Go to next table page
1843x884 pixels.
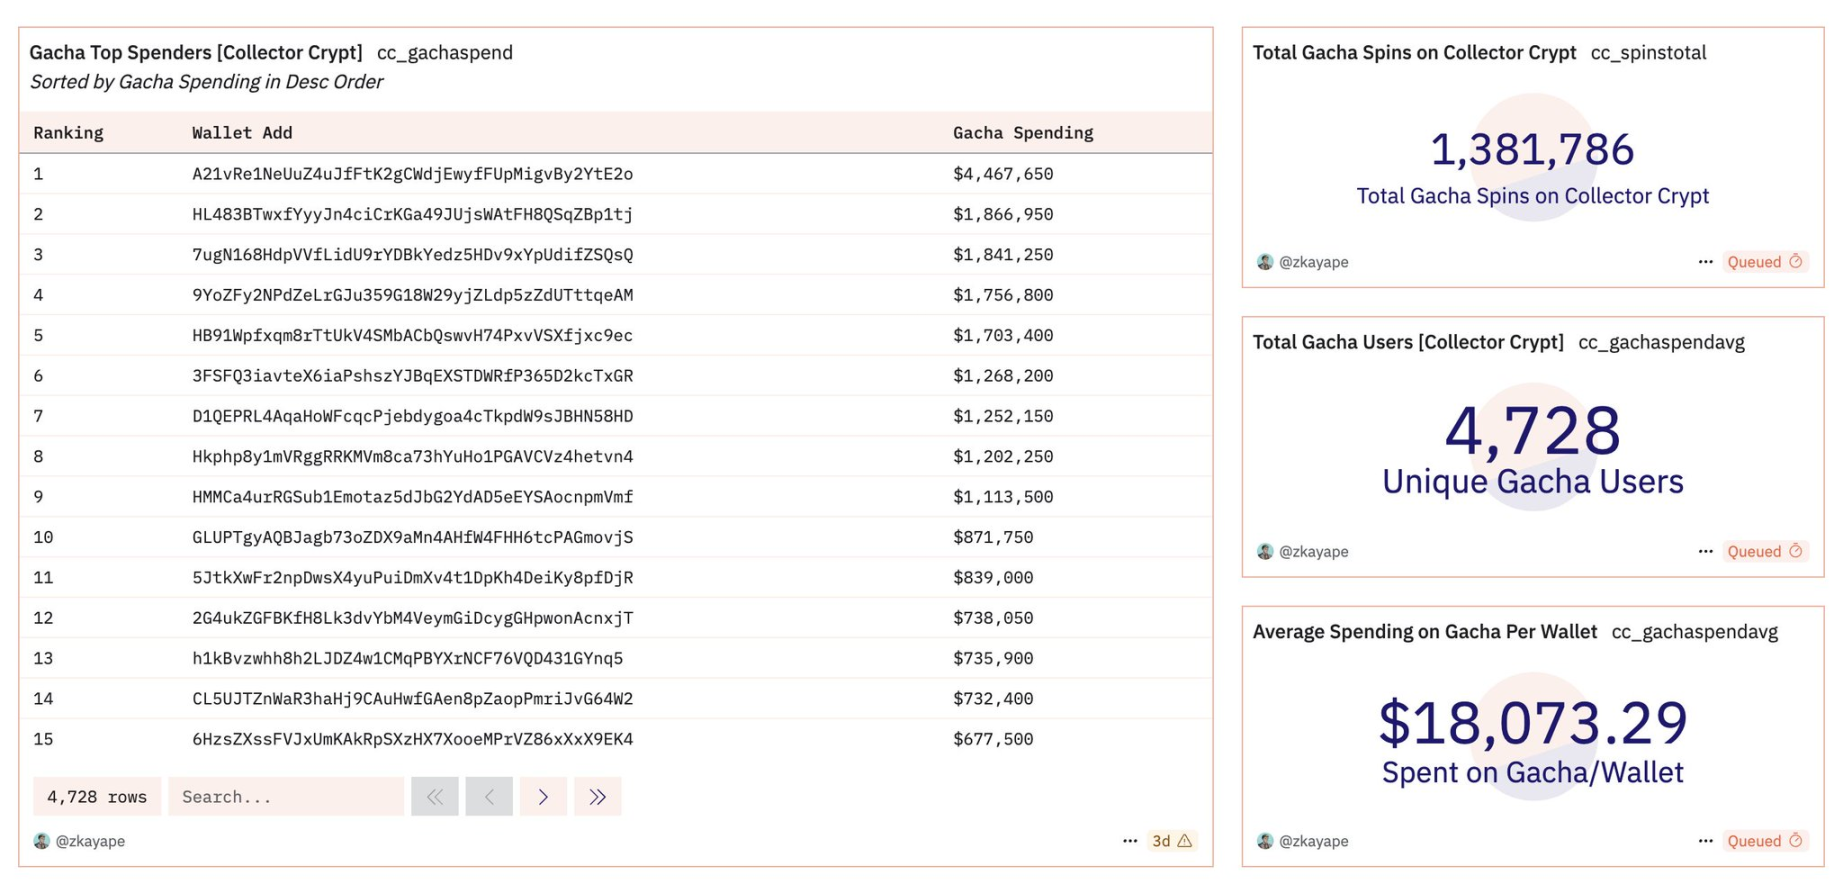click(543, 797)
